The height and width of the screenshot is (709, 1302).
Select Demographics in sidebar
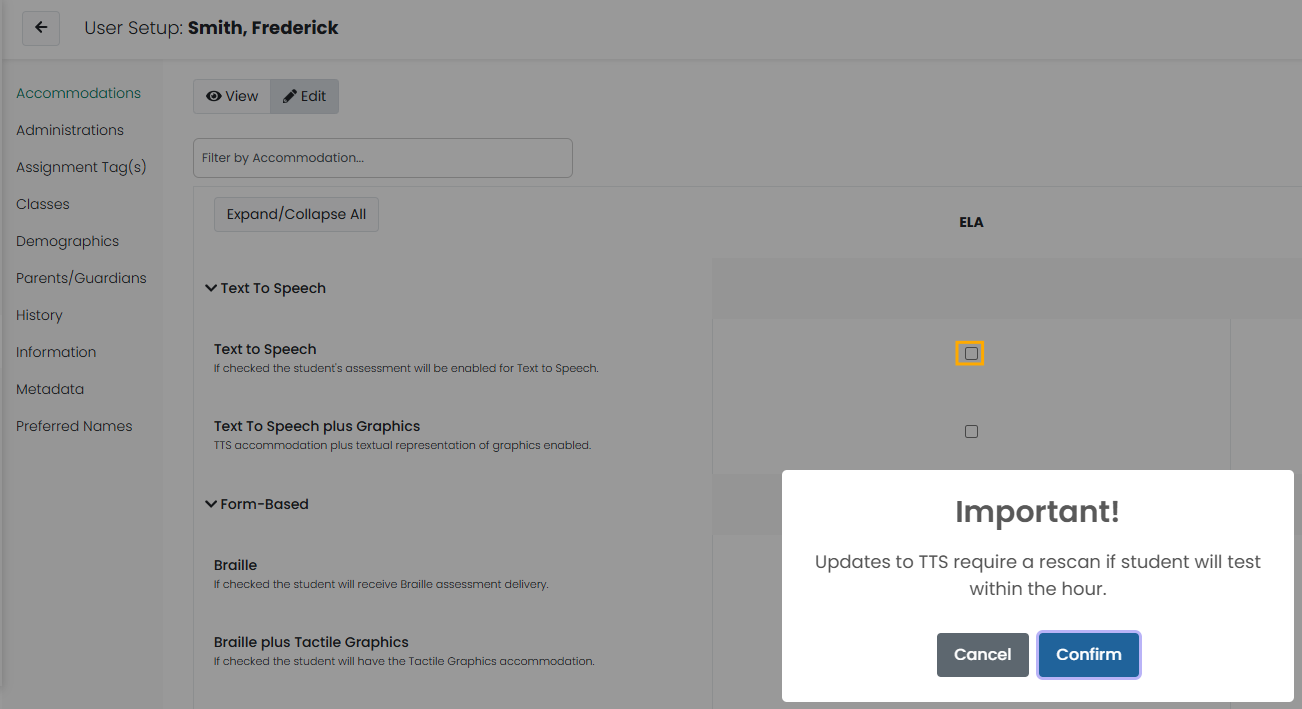[67, 241]
